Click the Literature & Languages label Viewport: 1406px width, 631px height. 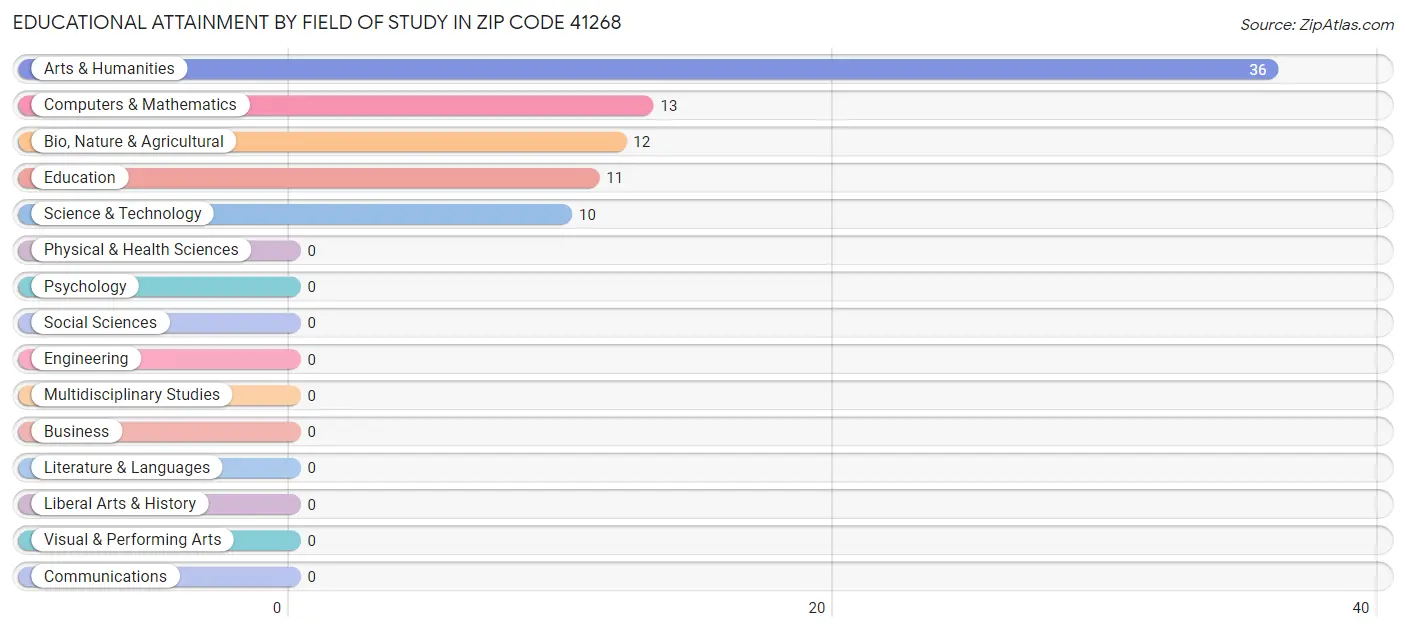[x=127, y=468]
